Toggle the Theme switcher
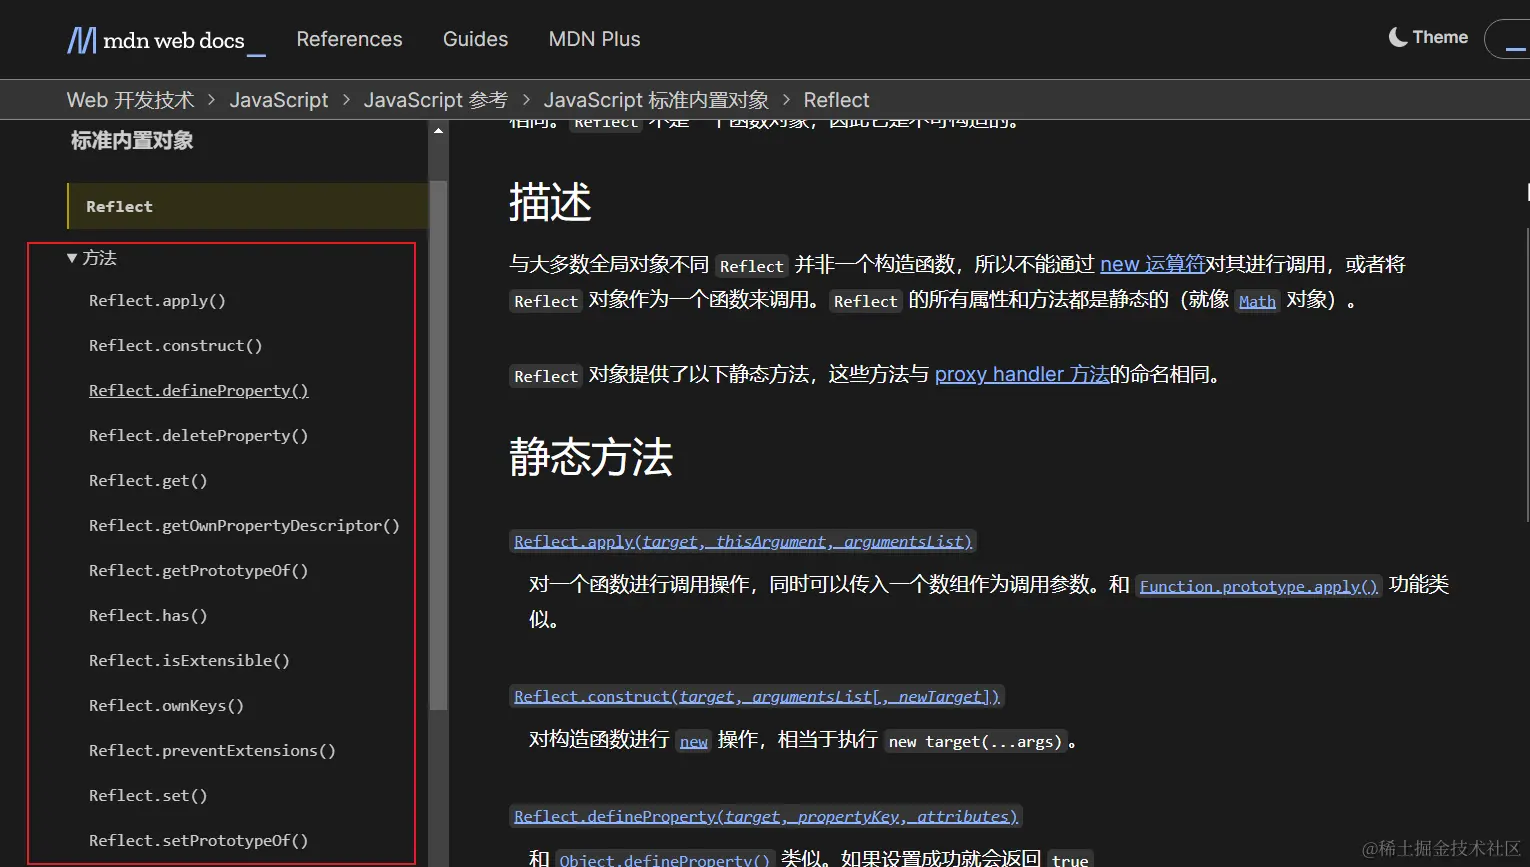 (1428, 38)
